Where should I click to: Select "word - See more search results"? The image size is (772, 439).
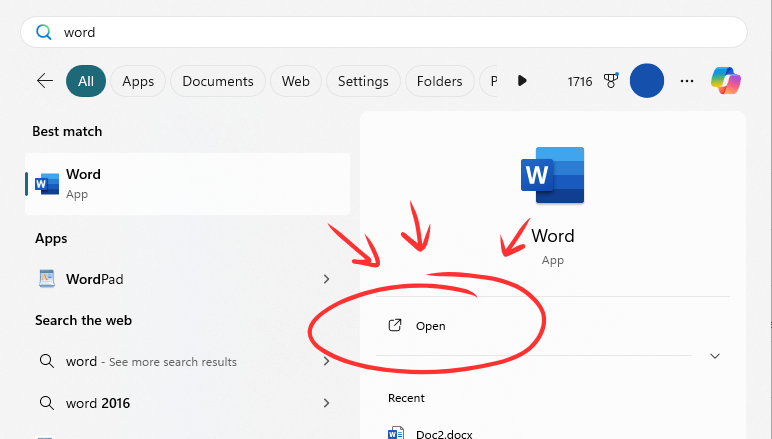188,361
